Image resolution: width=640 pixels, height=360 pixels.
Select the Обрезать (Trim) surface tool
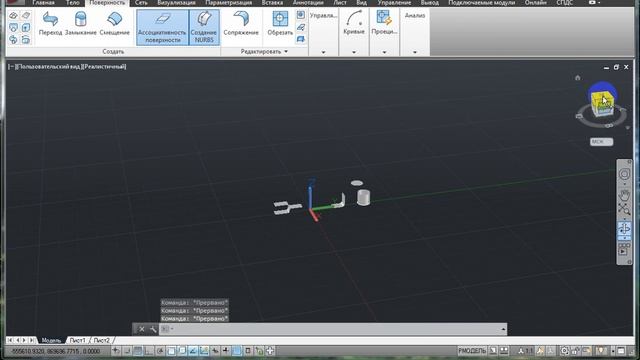[x=280, y=23]
